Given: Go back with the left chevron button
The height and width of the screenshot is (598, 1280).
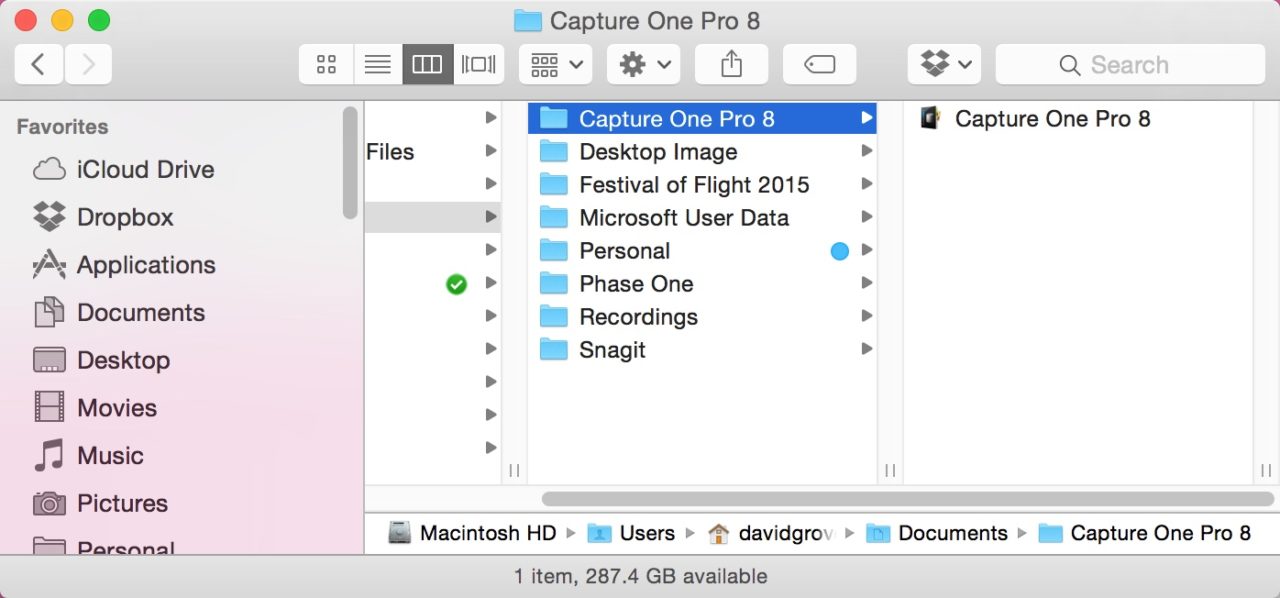Looking at the screenshot, I should 38,65.
